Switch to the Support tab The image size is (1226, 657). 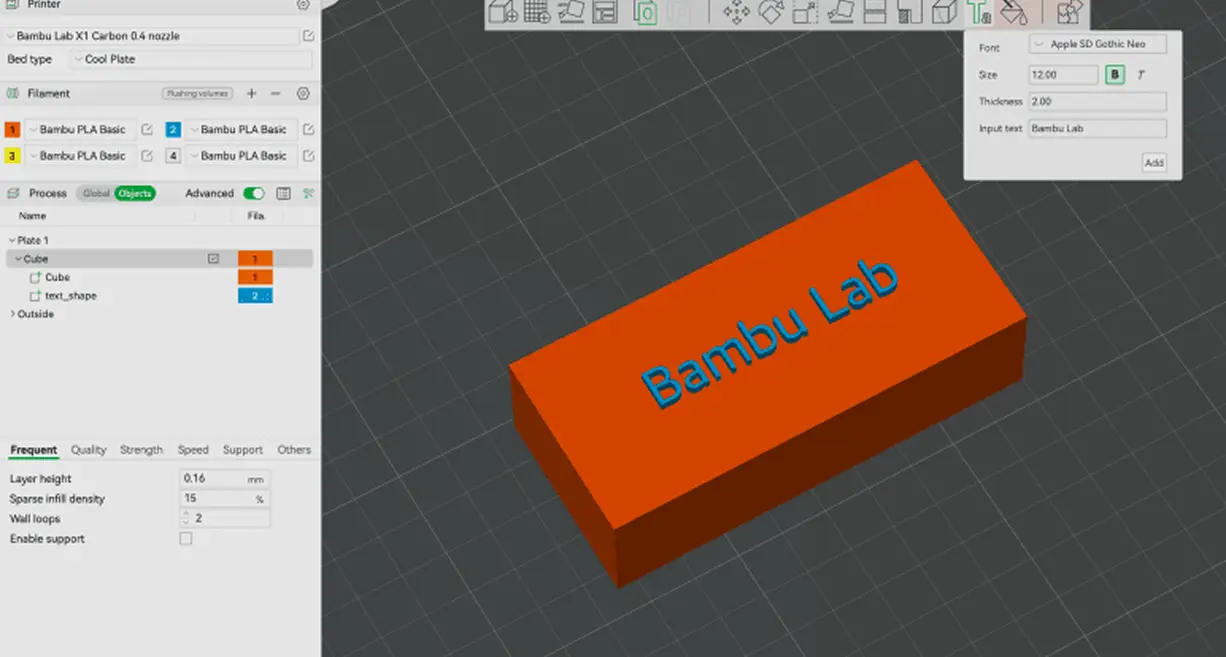(243, 450)
